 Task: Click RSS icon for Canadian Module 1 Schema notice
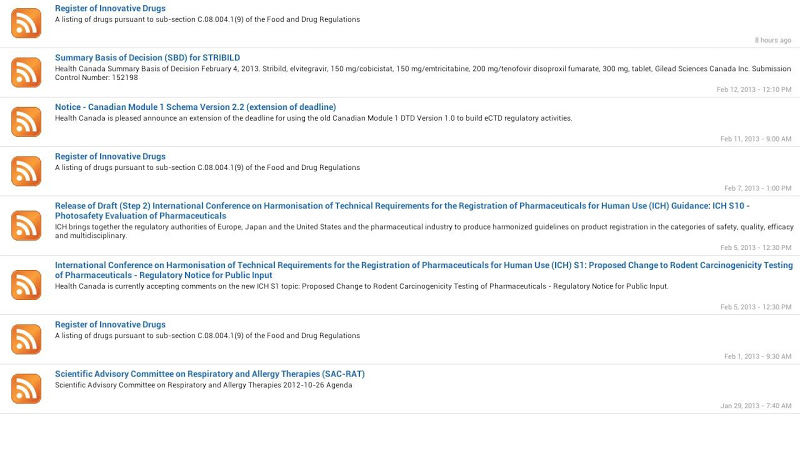[26, 122]
